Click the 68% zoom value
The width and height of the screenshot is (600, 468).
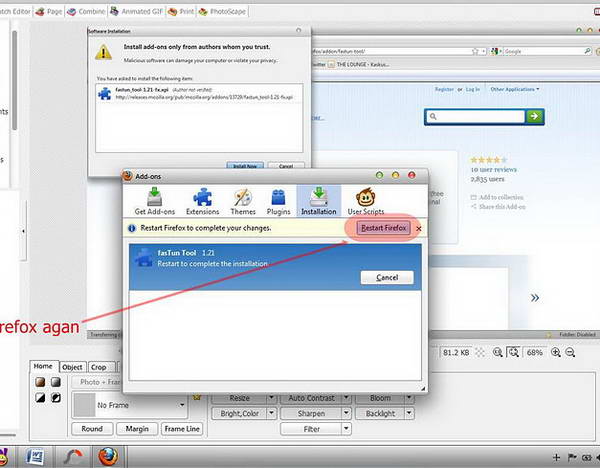coord(534,352)
